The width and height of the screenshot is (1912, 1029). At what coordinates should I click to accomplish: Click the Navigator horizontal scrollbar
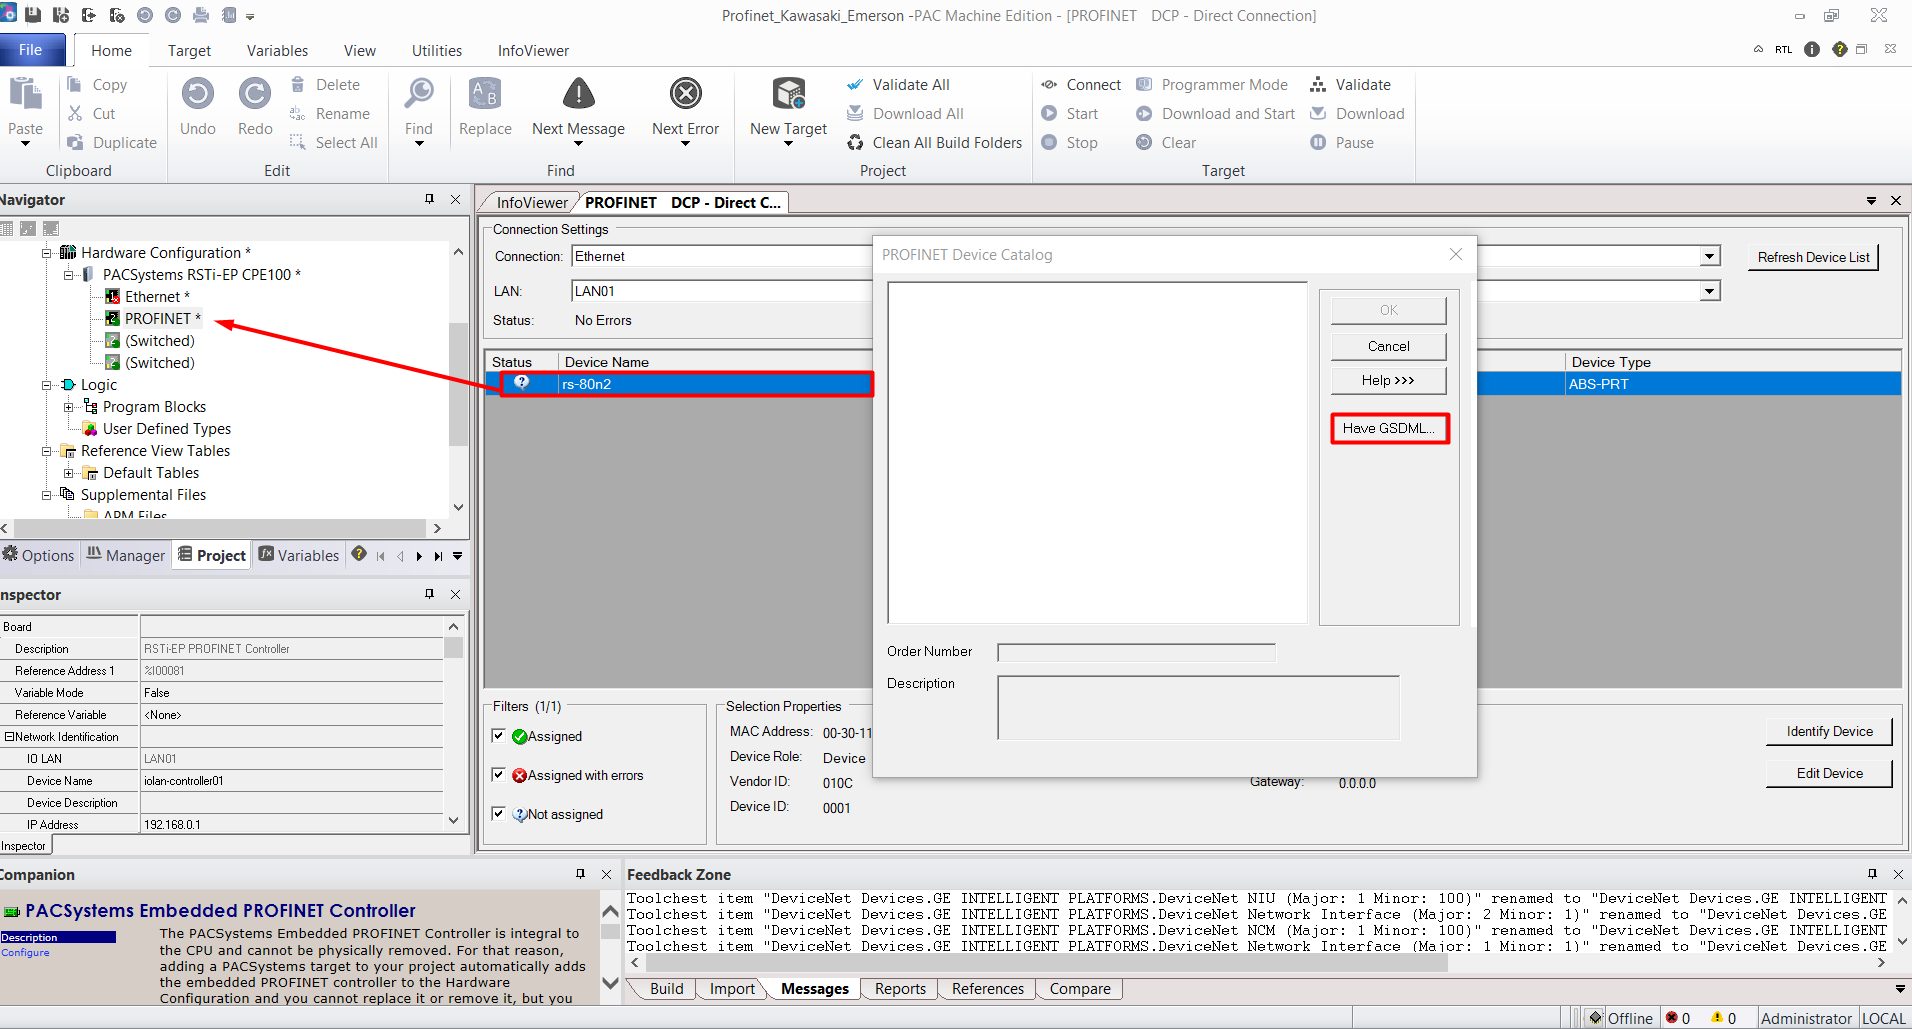click(x=220, y=528)
